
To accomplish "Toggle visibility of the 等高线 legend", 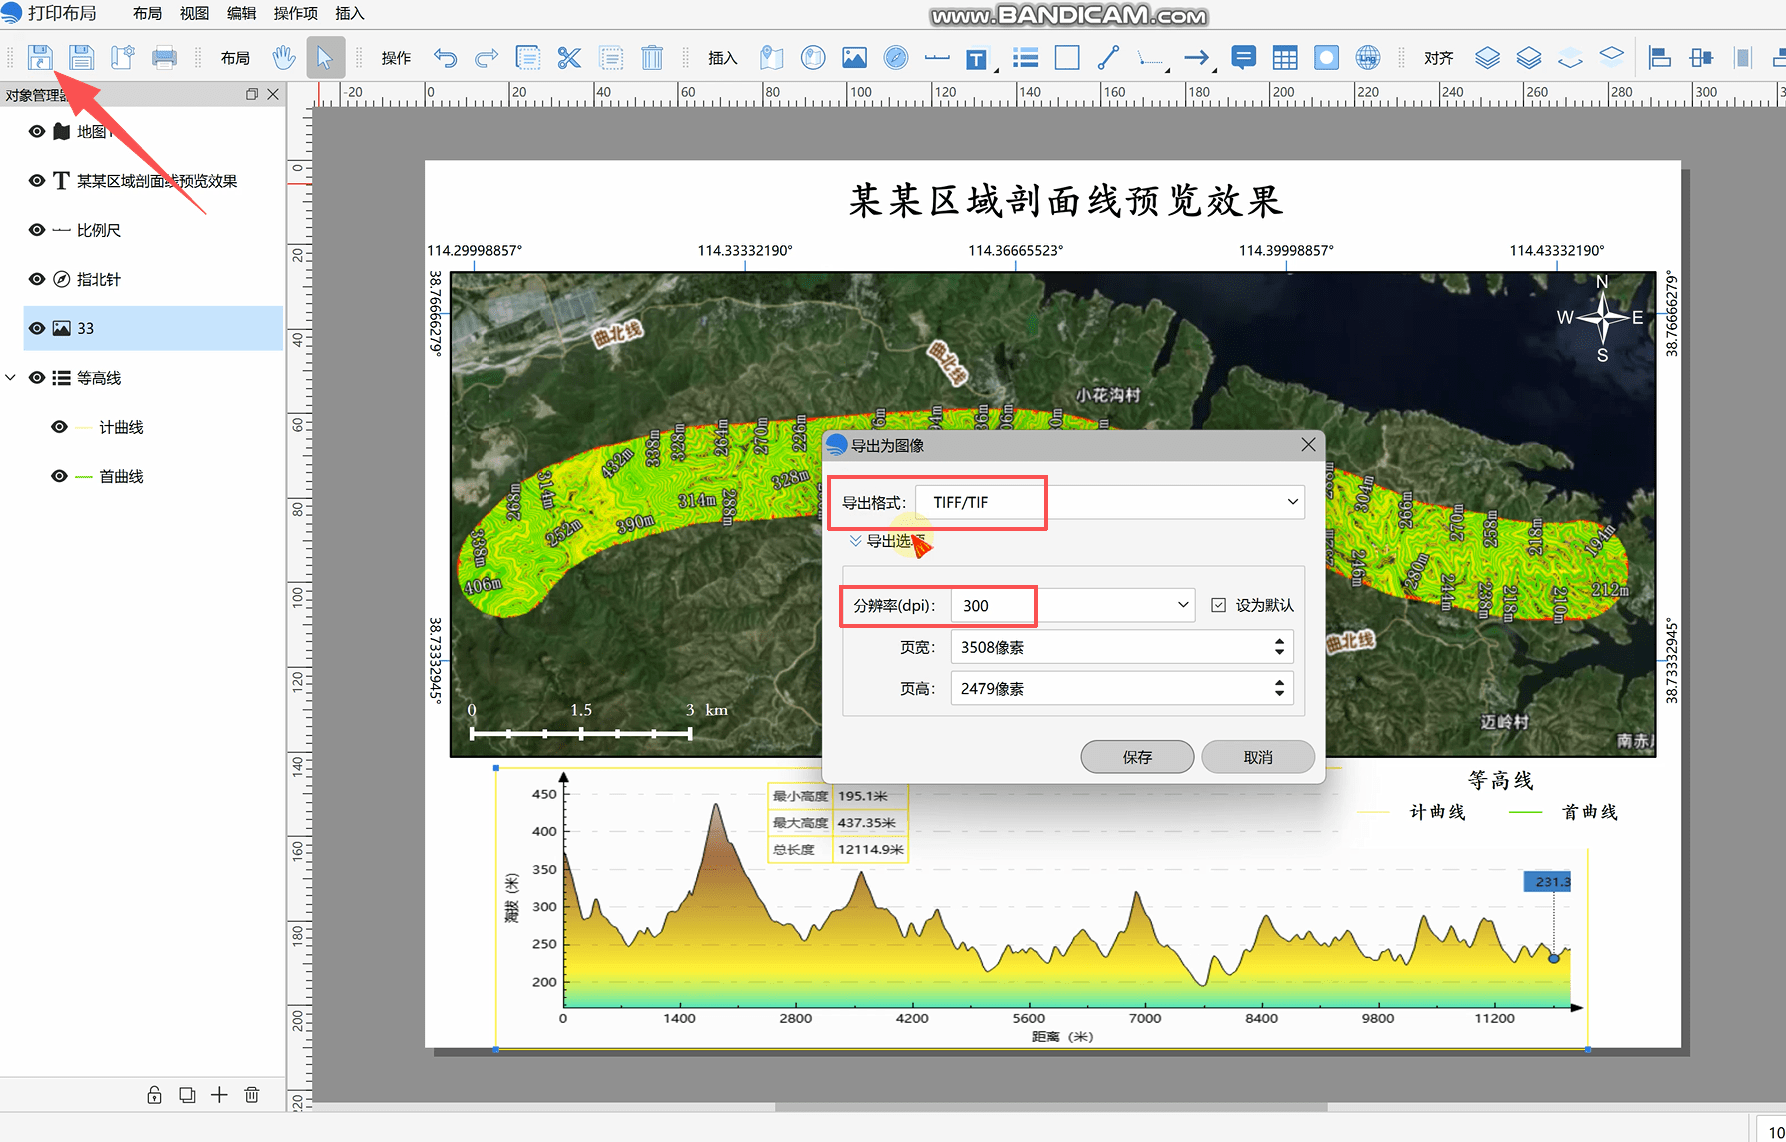I will (37, 378).
